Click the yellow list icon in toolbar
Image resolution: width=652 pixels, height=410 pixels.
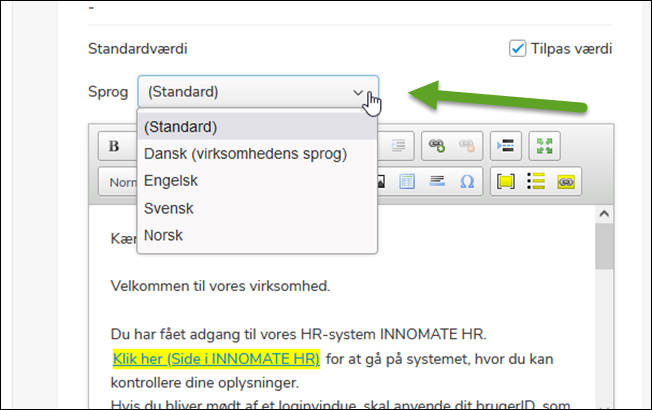point(536,183)
